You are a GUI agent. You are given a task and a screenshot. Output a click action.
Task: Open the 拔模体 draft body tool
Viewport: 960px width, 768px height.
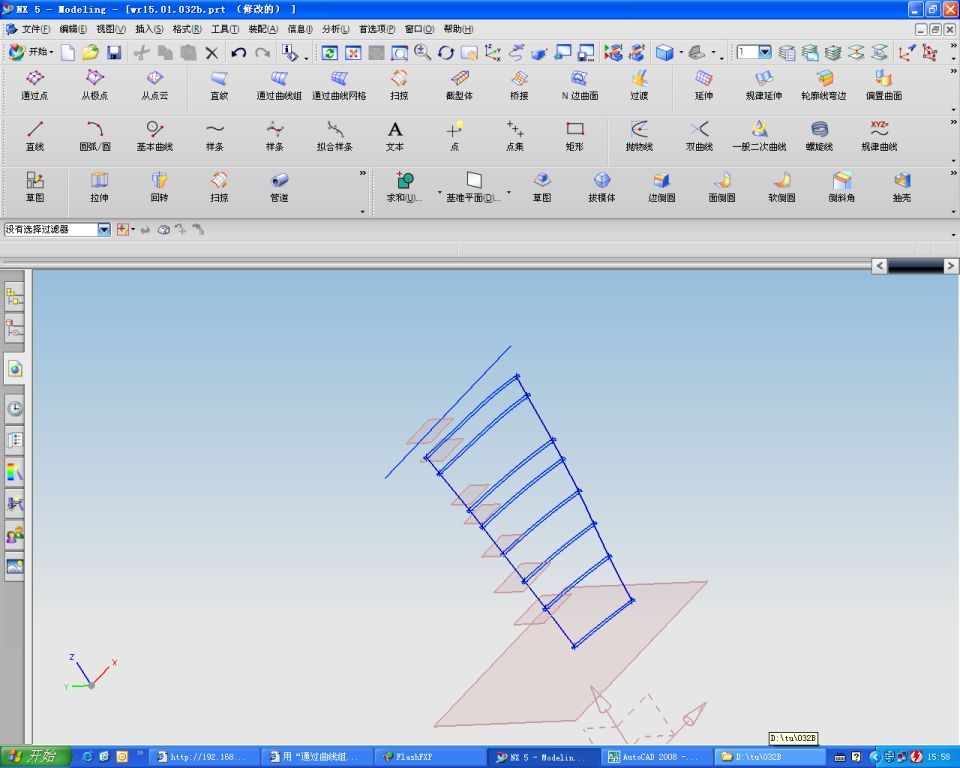(x=602, y=187)
